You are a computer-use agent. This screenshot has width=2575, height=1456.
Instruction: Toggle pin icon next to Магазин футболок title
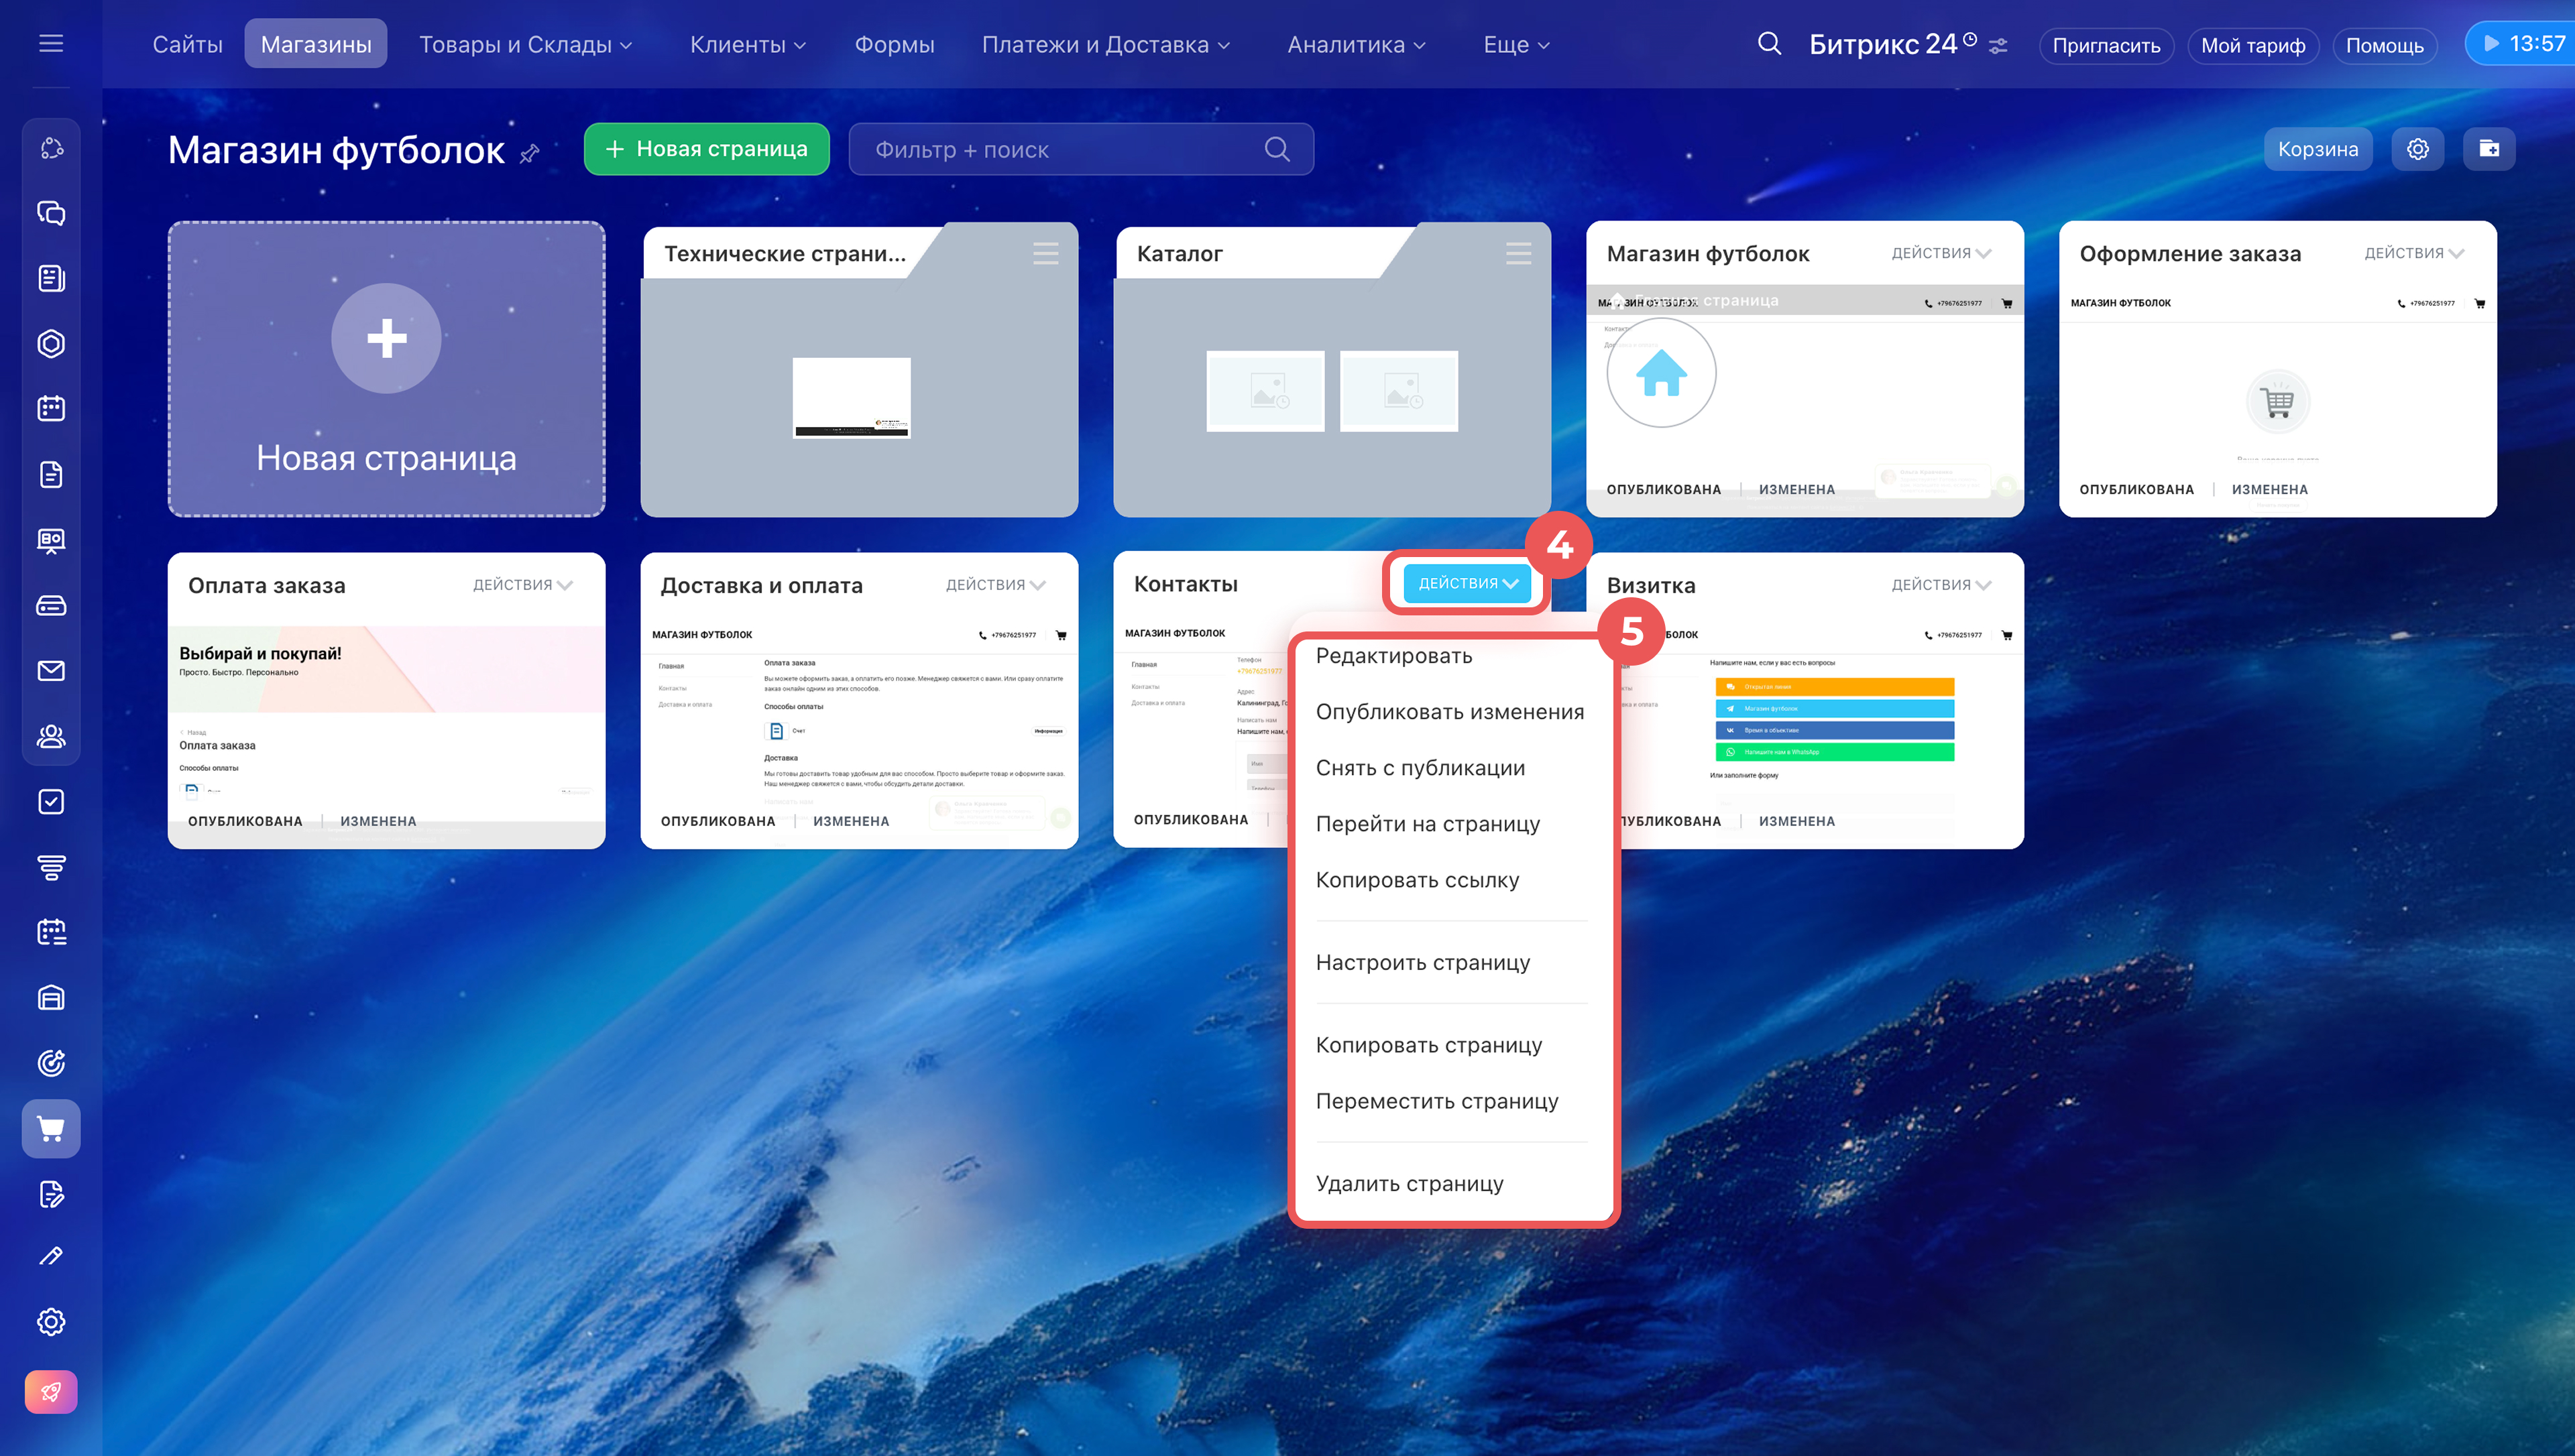[530, 153]
